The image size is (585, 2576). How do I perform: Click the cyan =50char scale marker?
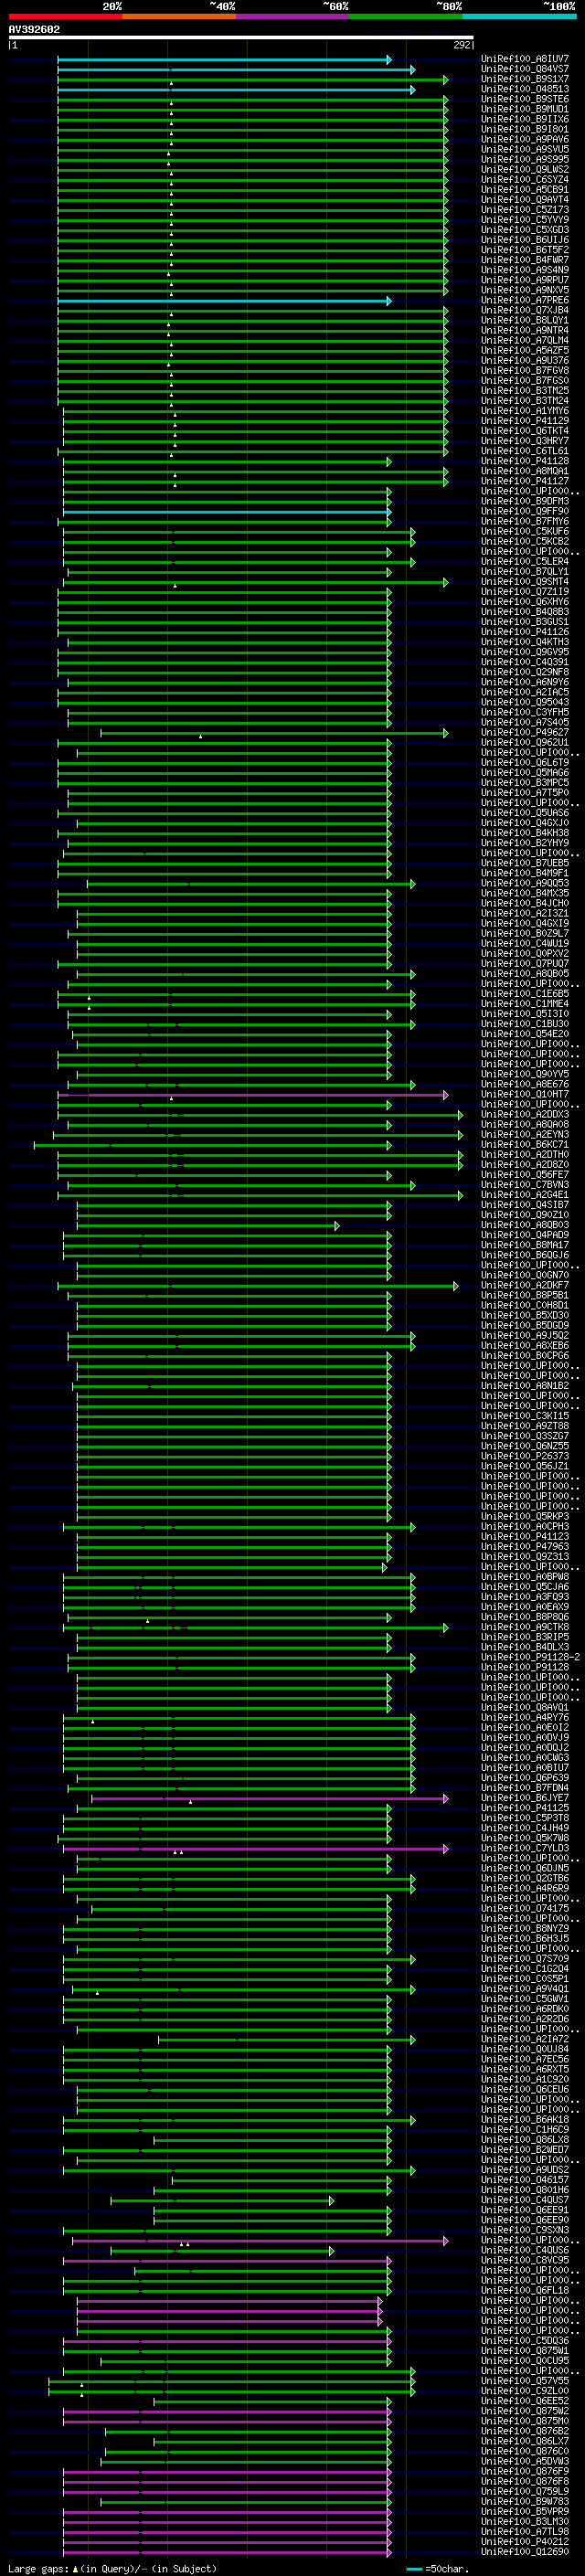coord(414,2568)
